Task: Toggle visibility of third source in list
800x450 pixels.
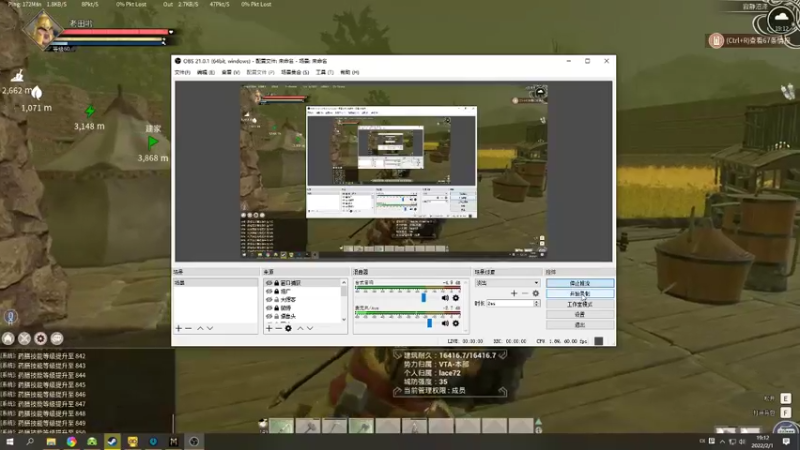Action: pos(269,299)
